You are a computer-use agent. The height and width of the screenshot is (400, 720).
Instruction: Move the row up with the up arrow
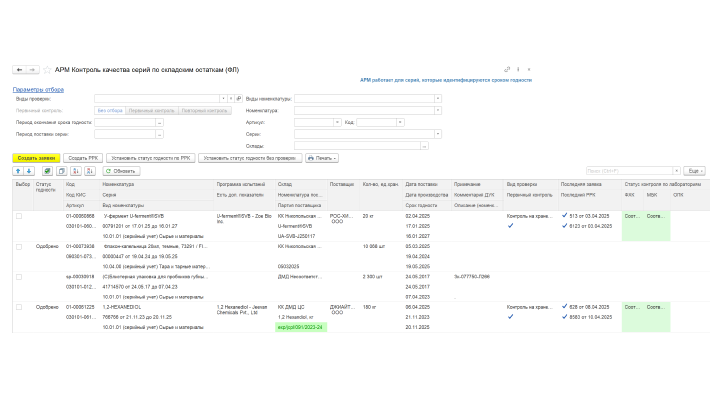tap(17, 171)
